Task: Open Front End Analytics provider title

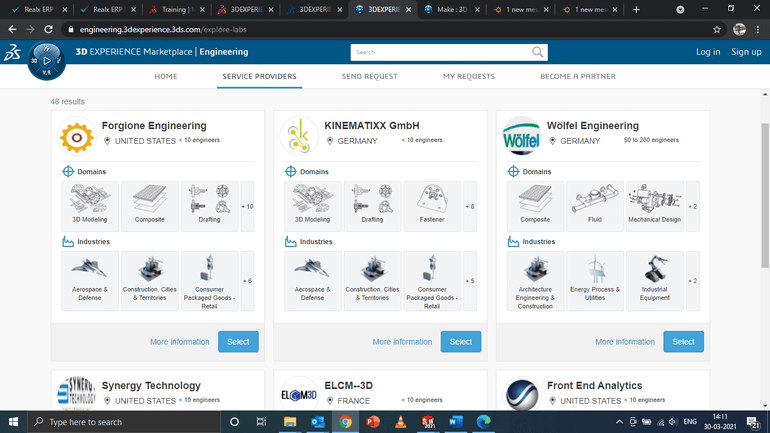Action: pos(595,386)
